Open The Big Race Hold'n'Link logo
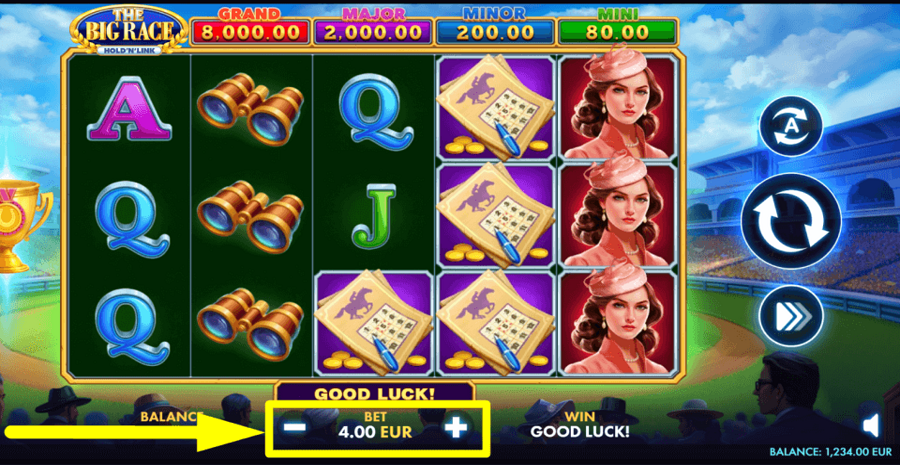Viewport: 900px width, 465px height. coord(129,31)
